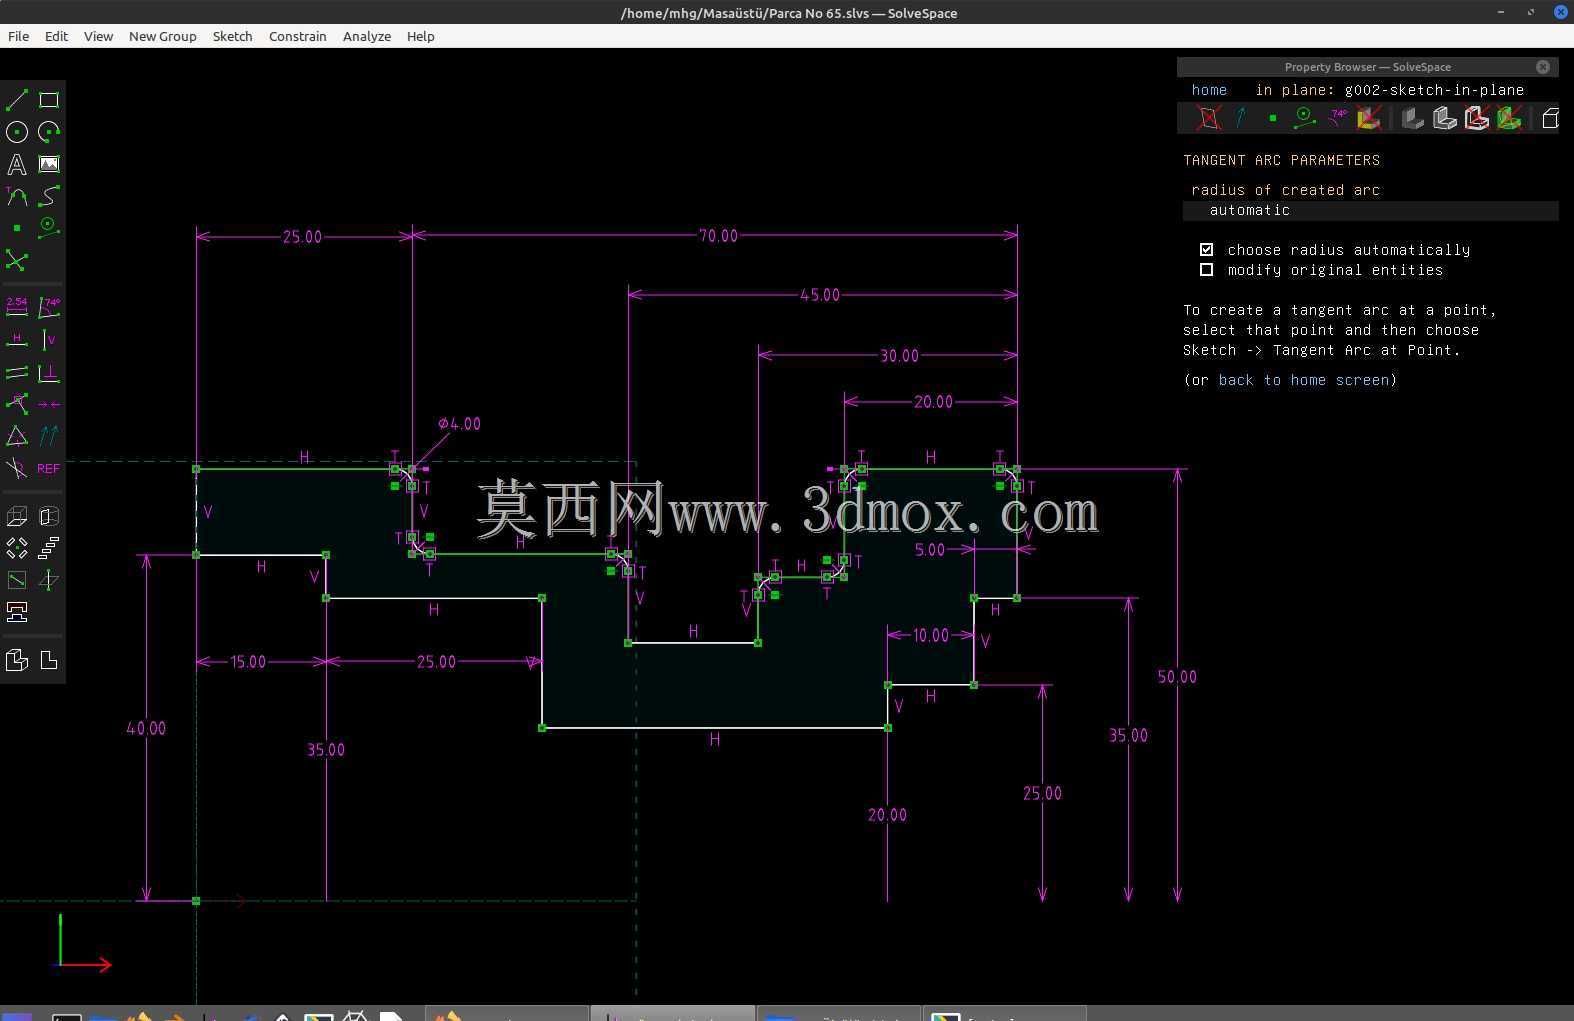Toggle points visibility in Property Browser
1574x1021 pixels.
1273,118
